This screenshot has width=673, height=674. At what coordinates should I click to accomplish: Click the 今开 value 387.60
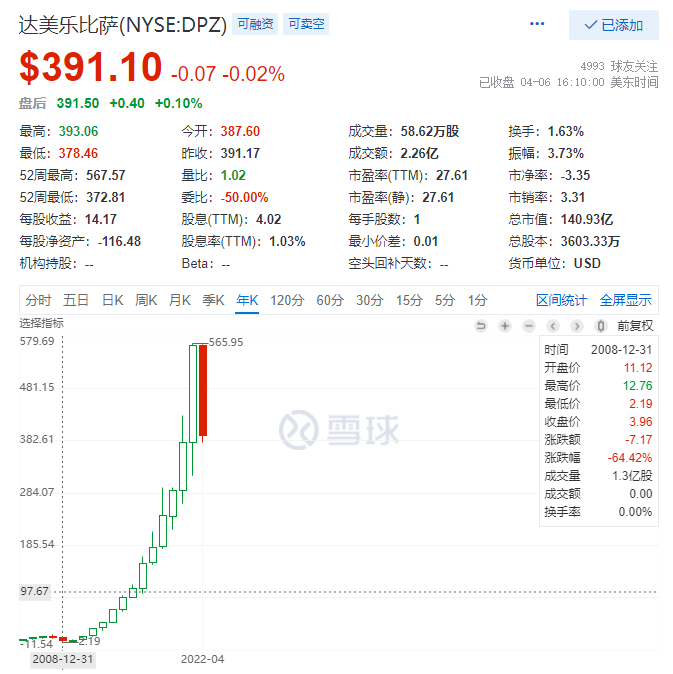click(x=240, y=131)
